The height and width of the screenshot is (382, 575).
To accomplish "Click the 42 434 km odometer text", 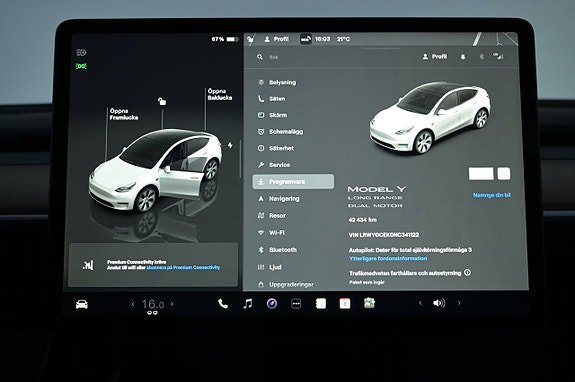I will 362,220.
